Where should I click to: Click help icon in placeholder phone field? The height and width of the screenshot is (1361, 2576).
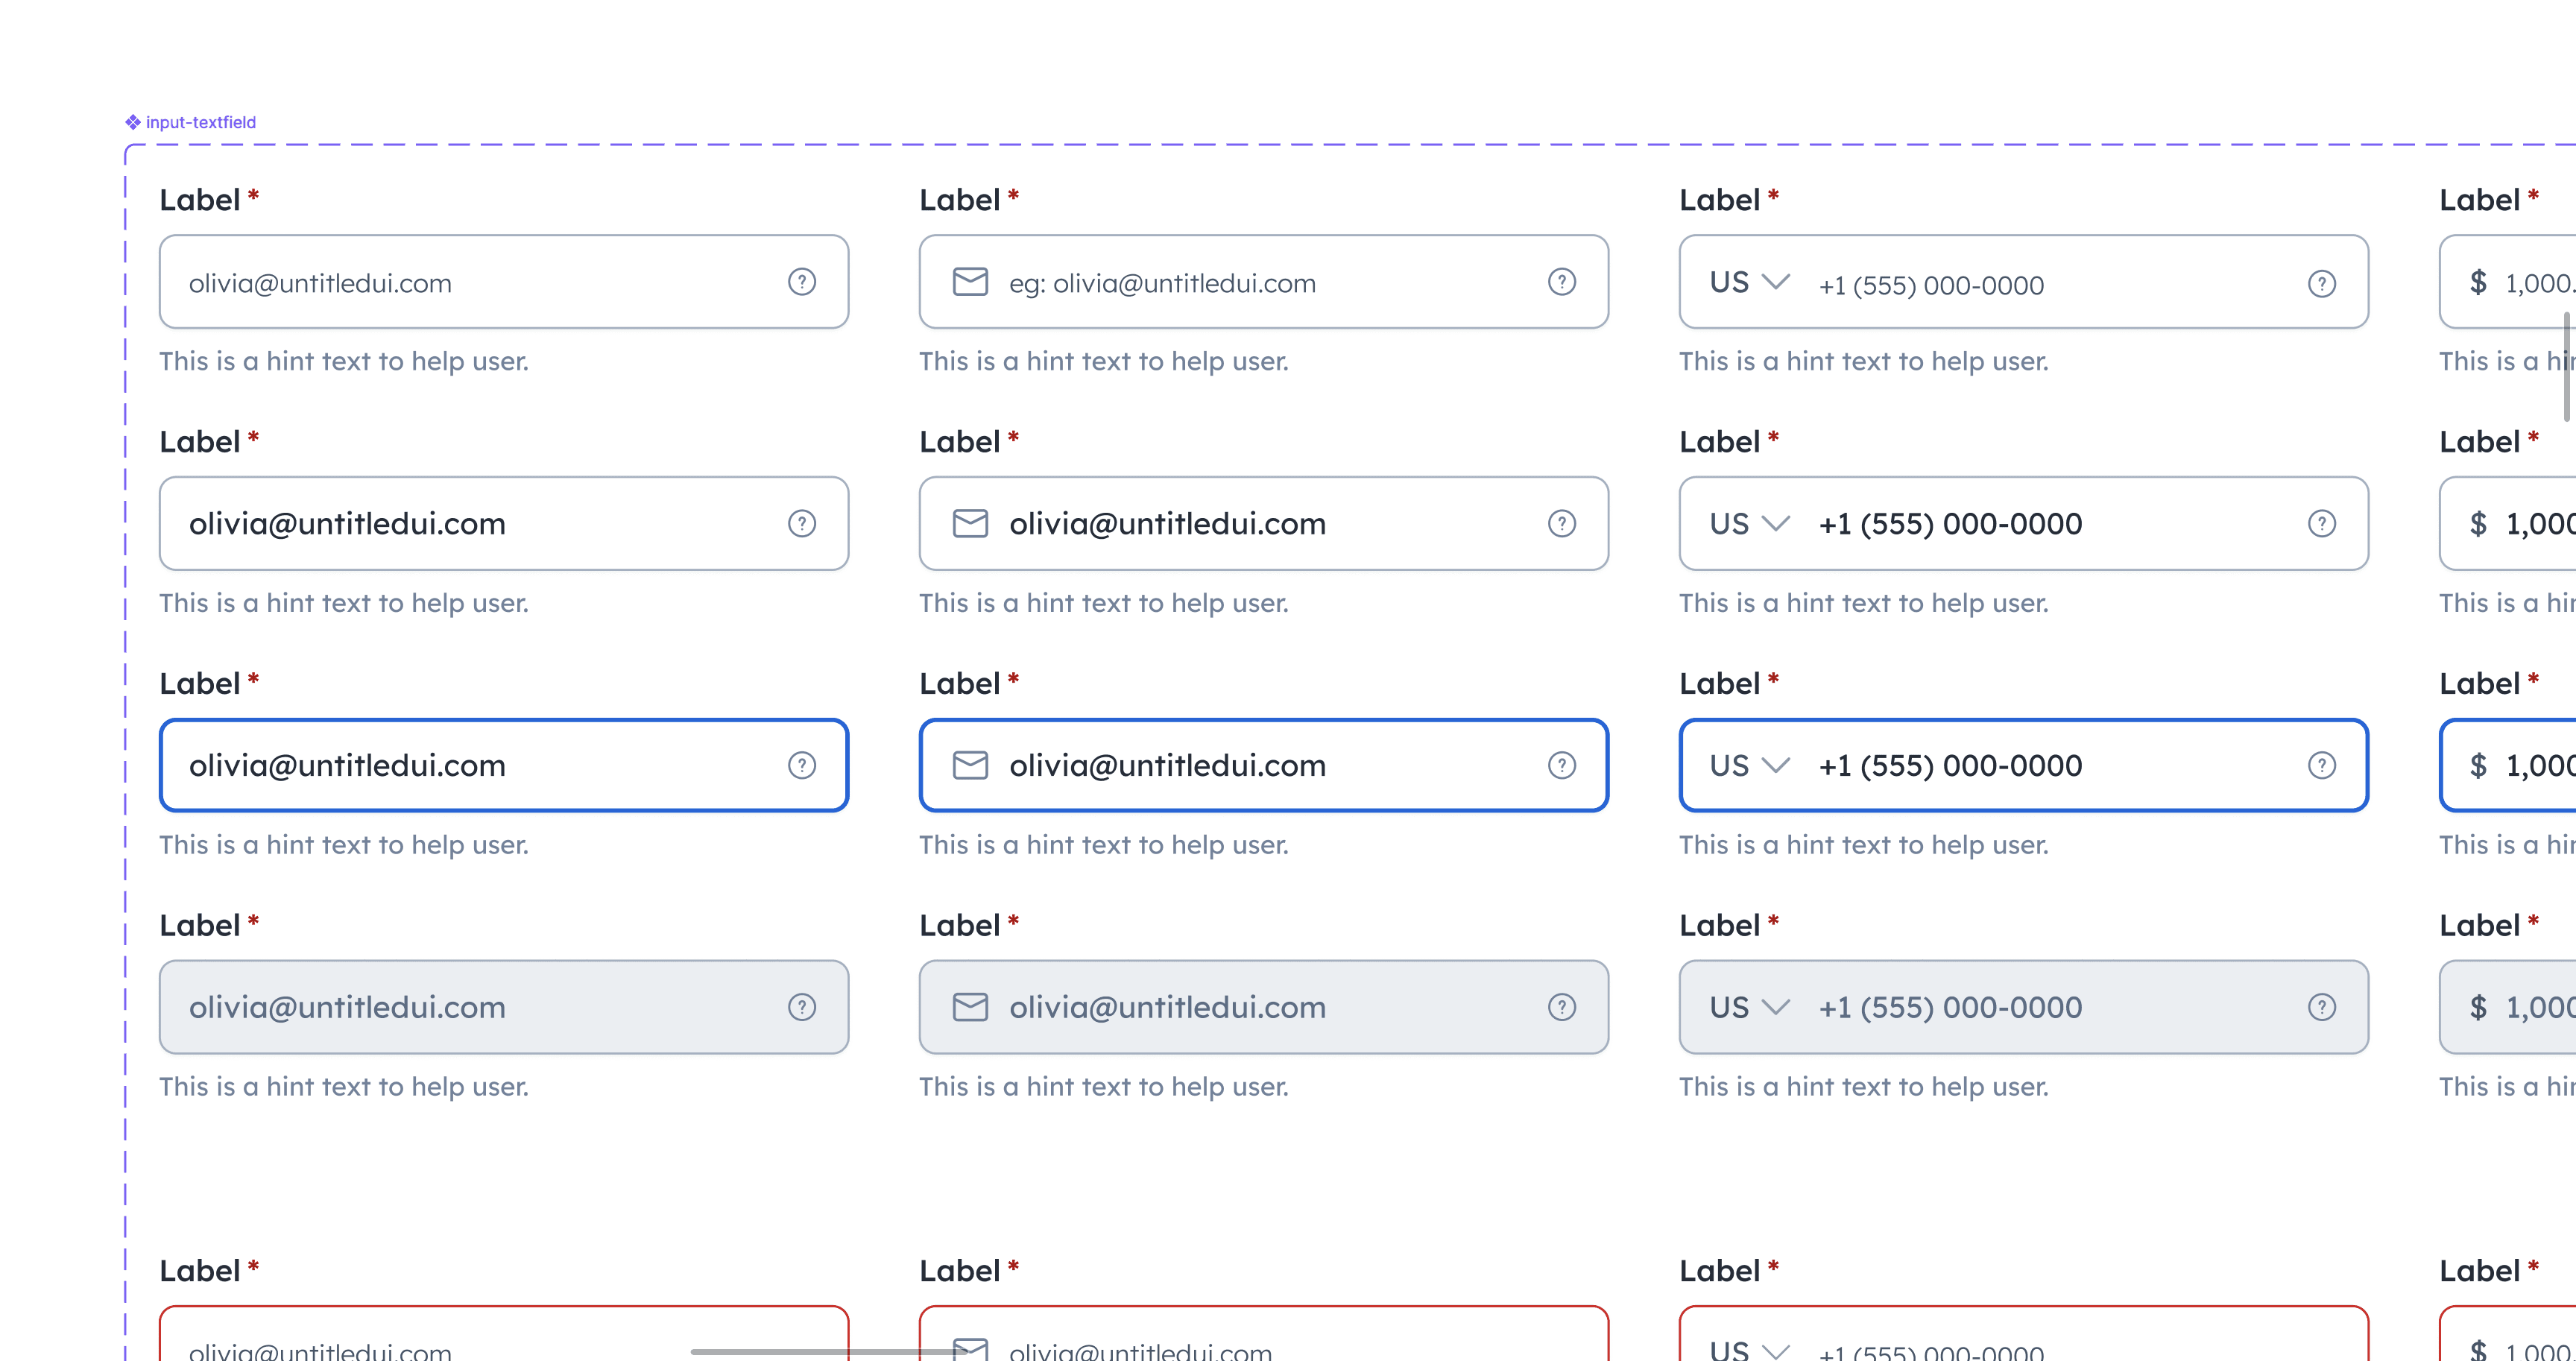(x=2321, y=284)
